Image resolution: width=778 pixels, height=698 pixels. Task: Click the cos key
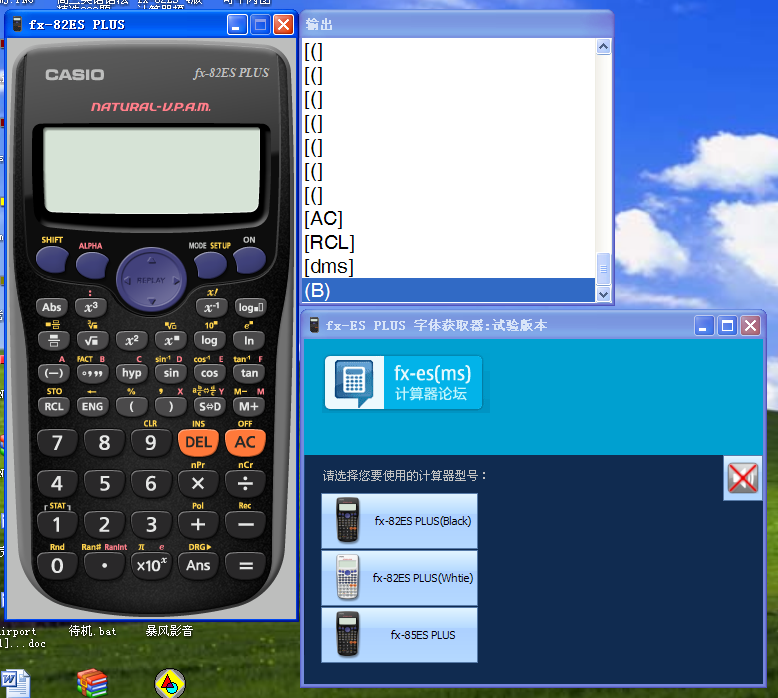point(209,373)
